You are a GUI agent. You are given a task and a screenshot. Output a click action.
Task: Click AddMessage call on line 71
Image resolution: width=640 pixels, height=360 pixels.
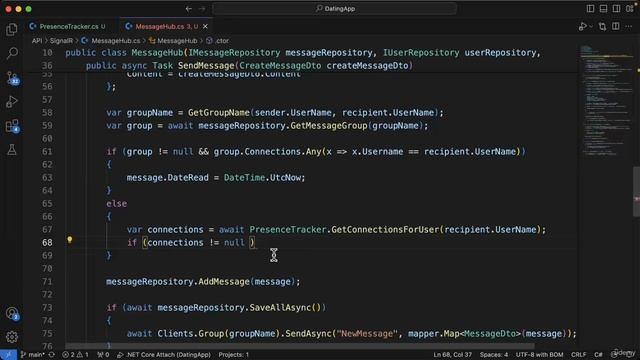pos(224,282)
